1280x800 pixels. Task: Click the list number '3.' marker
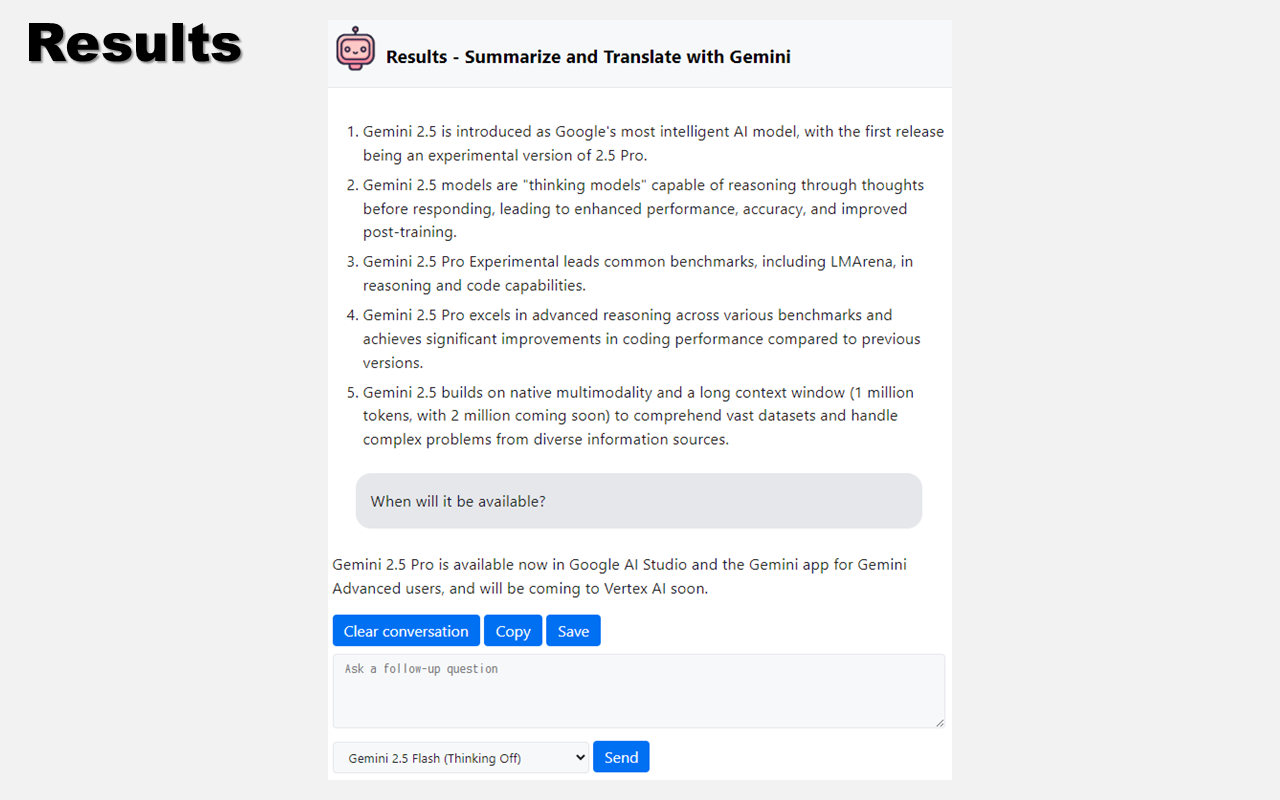pyautogui.click(x=351, y=262)
